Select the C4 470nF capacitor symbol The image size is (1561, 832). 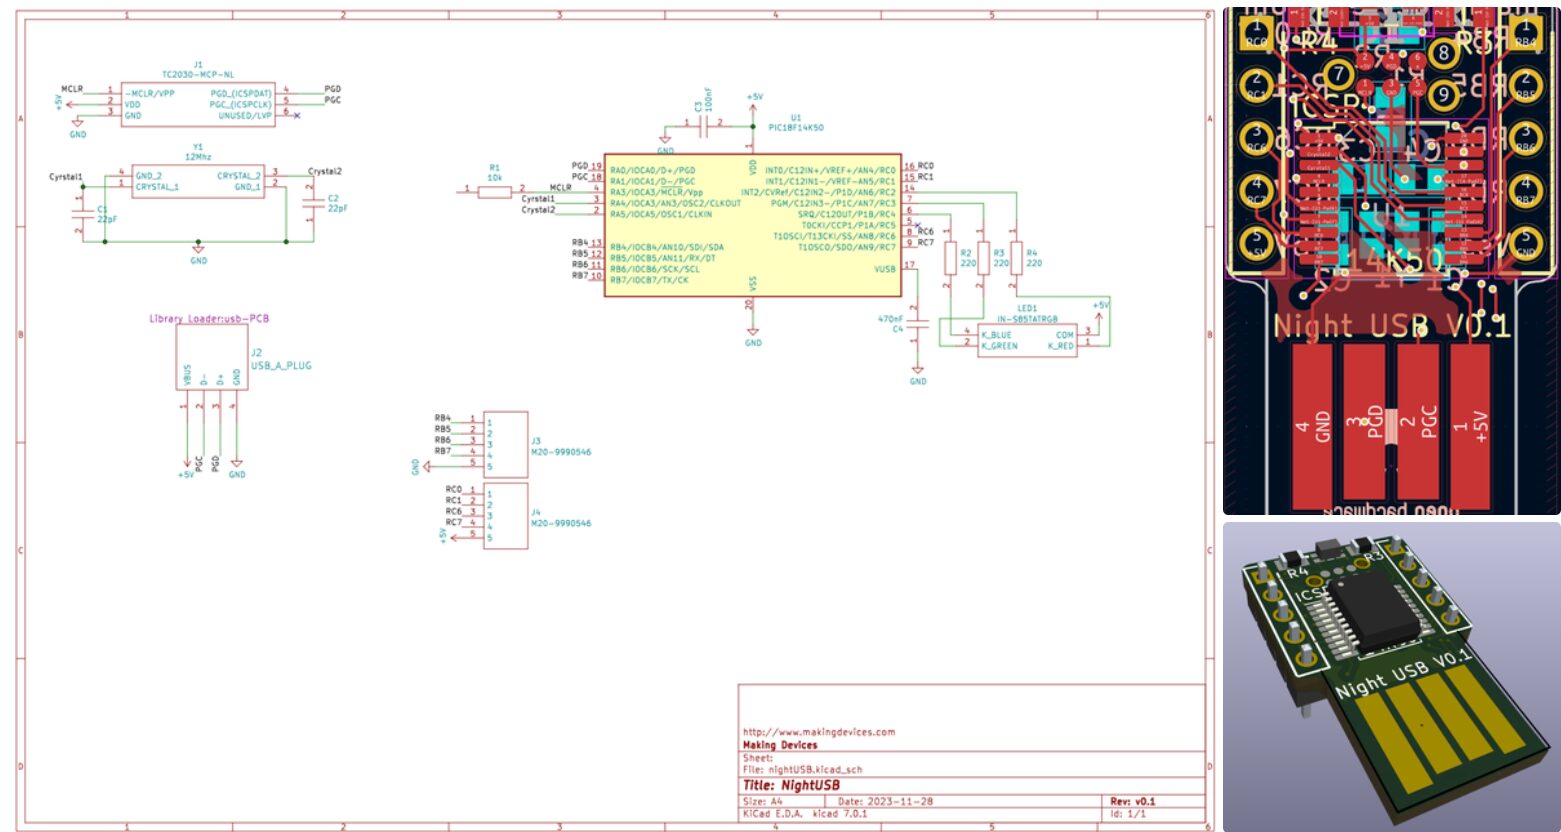[x=918, y=322]
